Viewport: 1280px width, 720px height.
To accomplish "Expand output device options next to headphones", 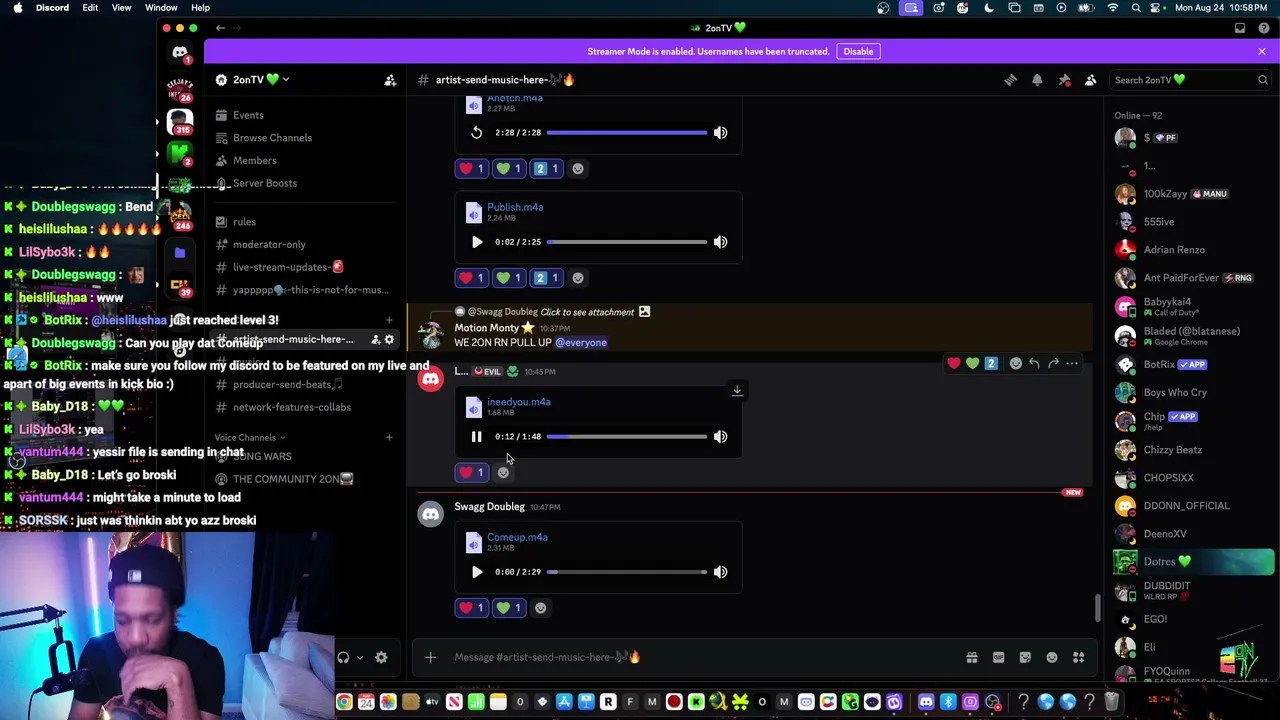I will pyautogui.click(x=359, y=658).
